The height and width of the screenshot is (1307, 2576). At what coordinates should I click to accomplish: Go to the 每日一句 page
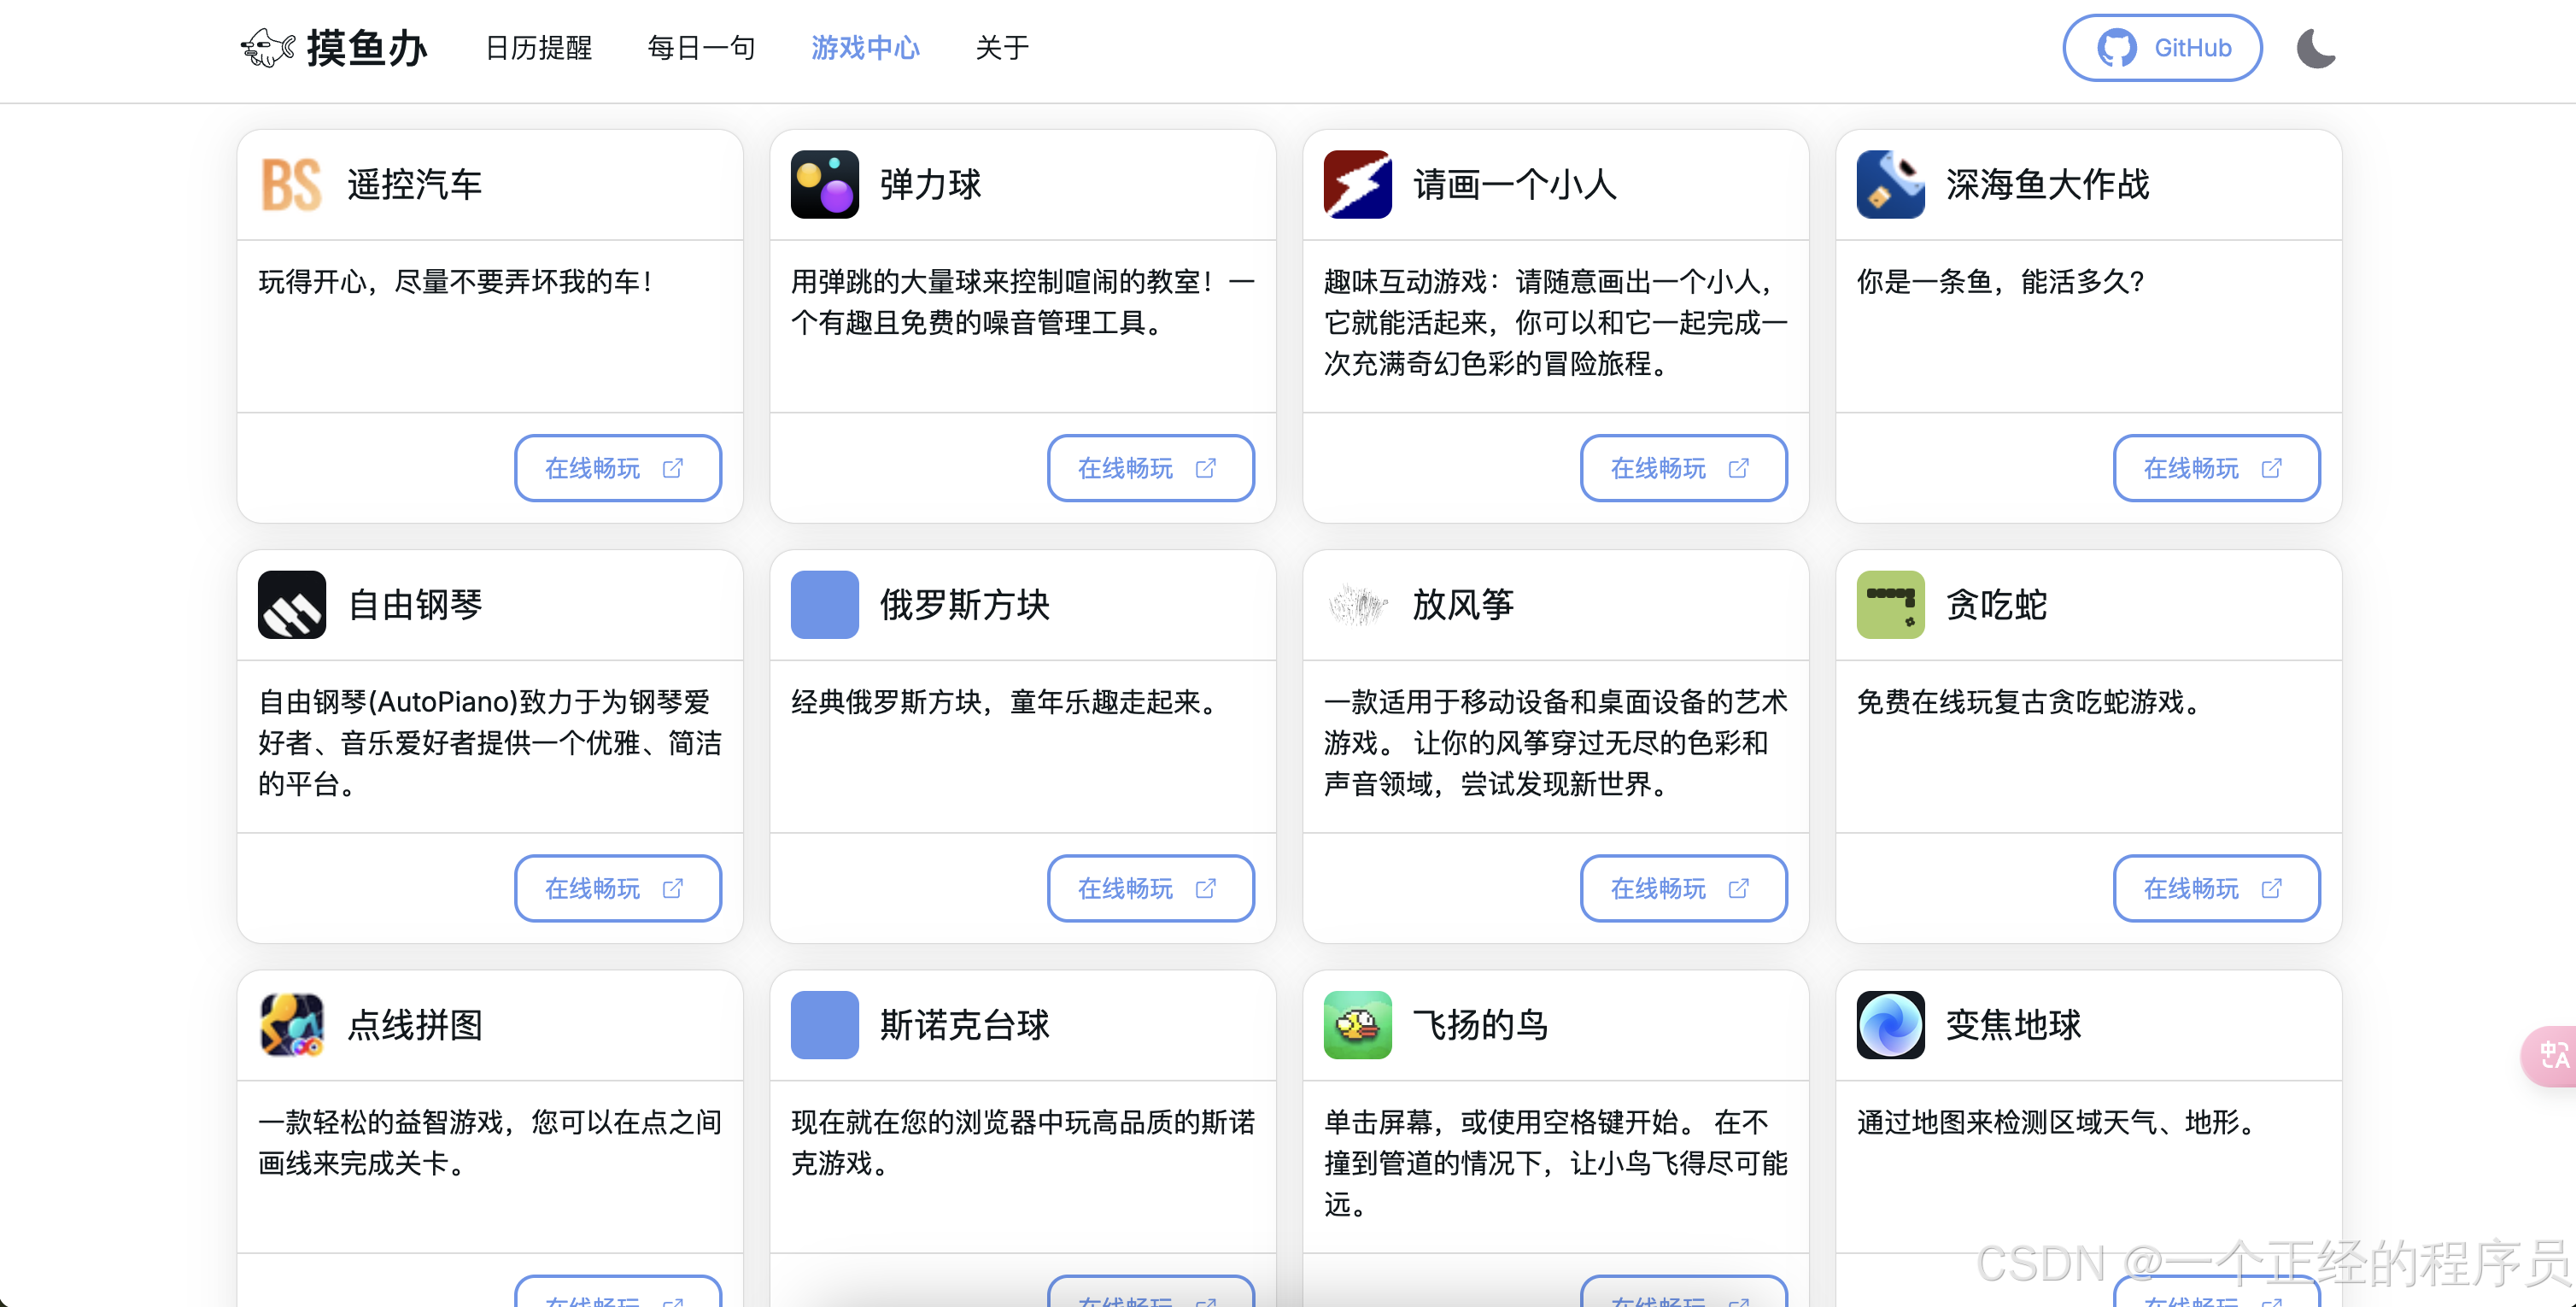pos(701,48)
